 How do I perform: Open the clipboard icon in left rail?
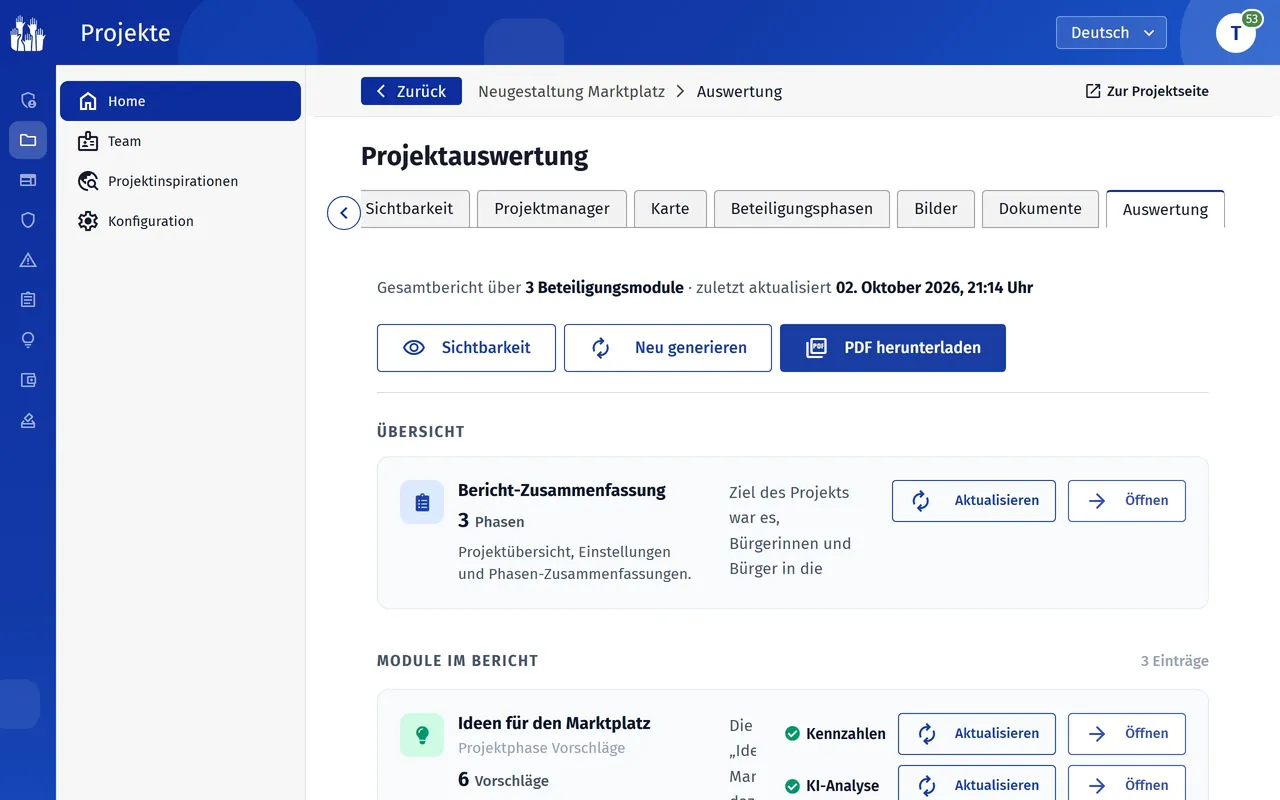28,300
